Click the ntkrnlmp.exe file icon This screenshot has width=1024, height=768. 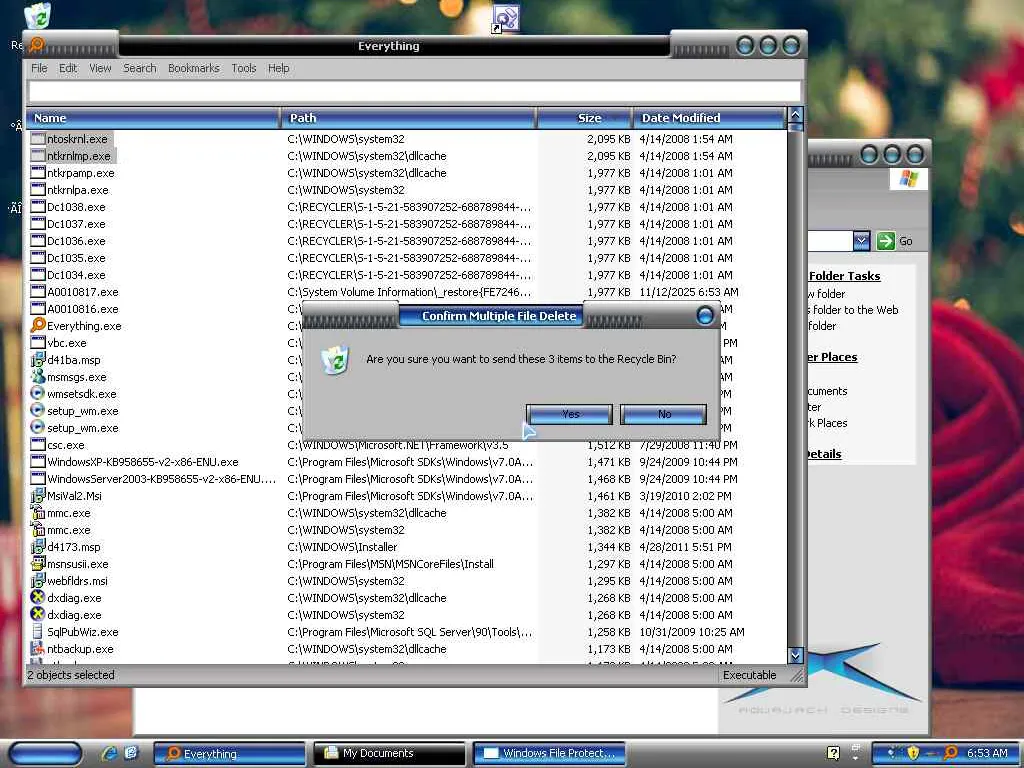pos(38,155)
